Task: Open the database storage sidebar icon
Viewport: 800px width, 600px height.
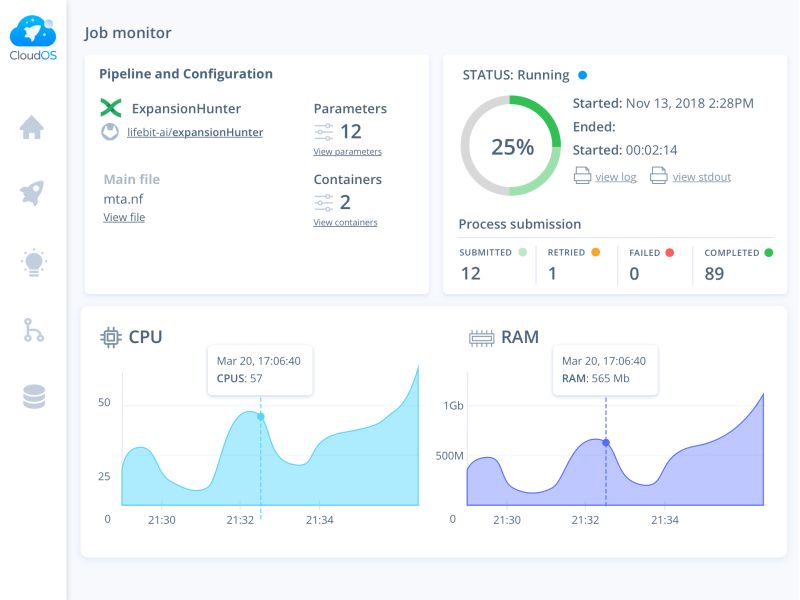Action: [x=34, y=397]
